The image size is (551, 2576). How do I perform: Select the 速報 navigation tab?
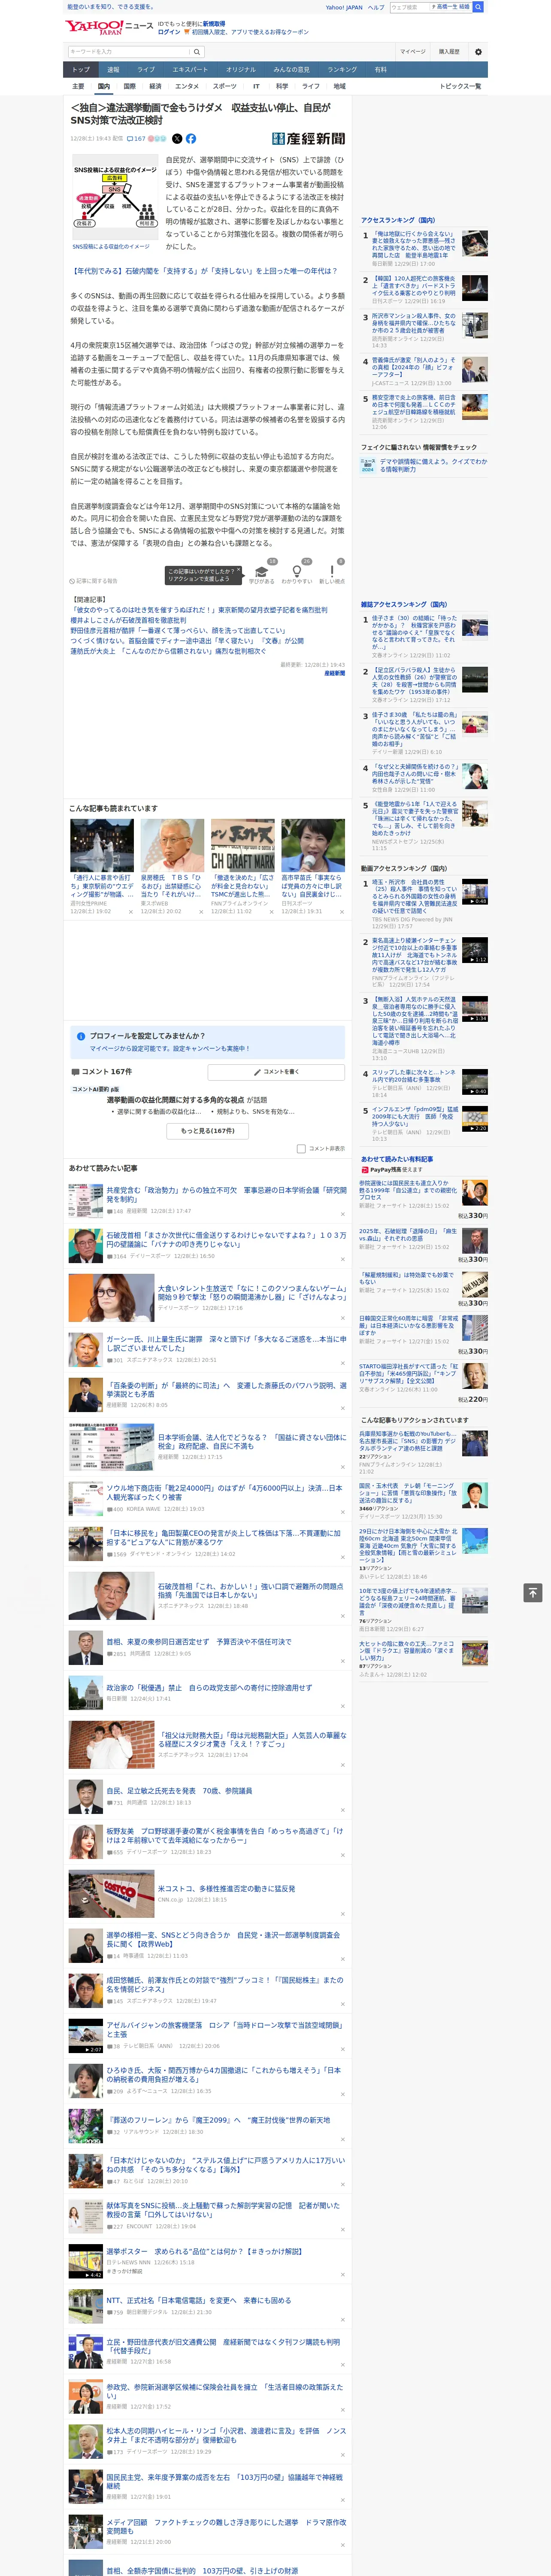tap(113, 70)
